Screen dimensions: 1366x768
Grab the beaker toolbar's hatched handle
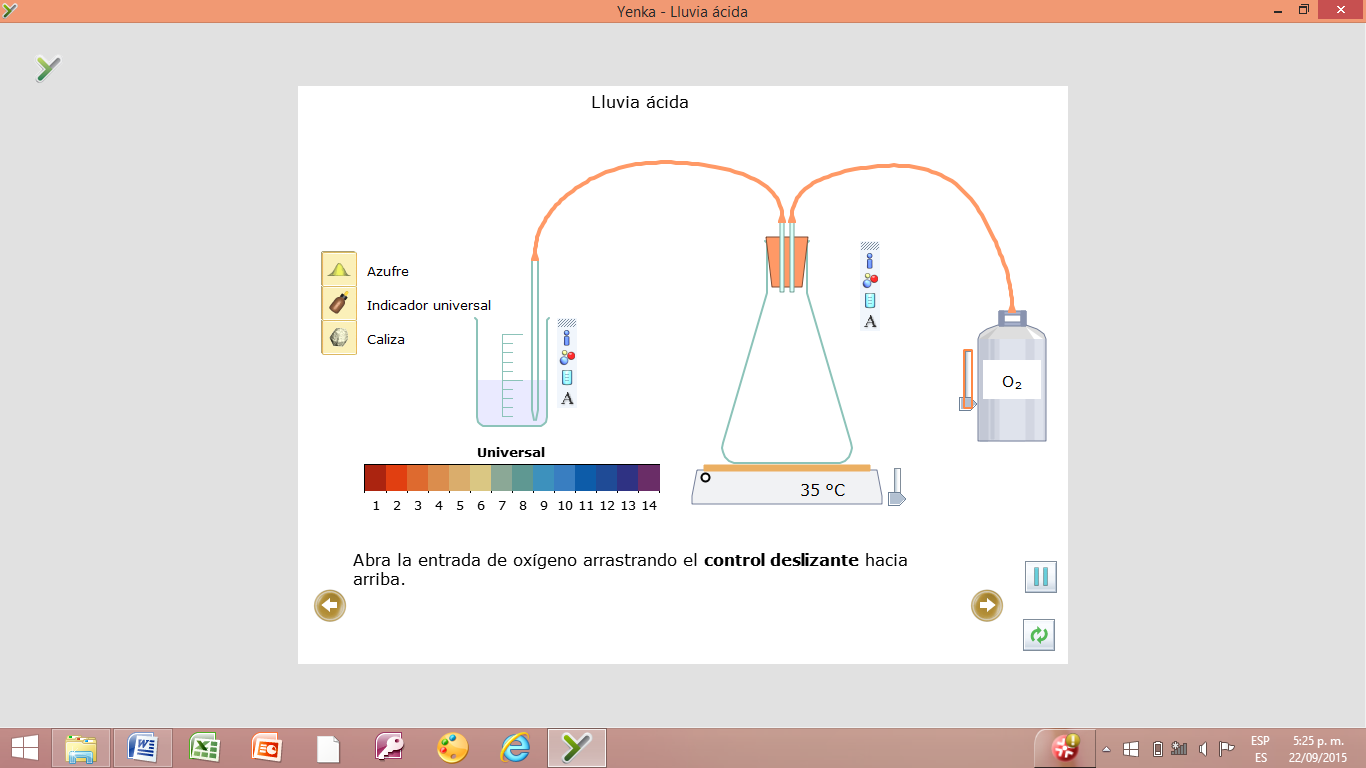click(x=567, y=323)
